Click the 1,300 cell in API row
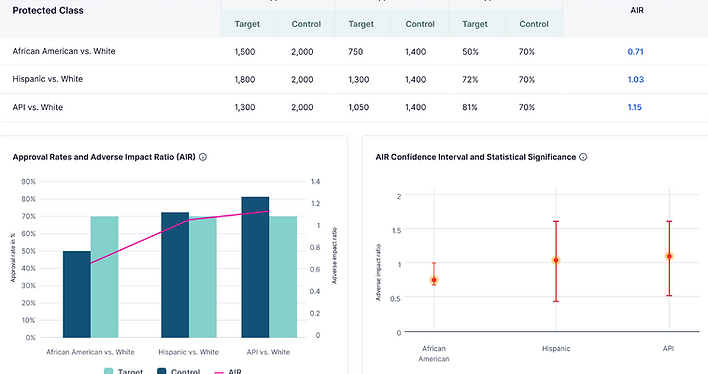 coord(245,108)
